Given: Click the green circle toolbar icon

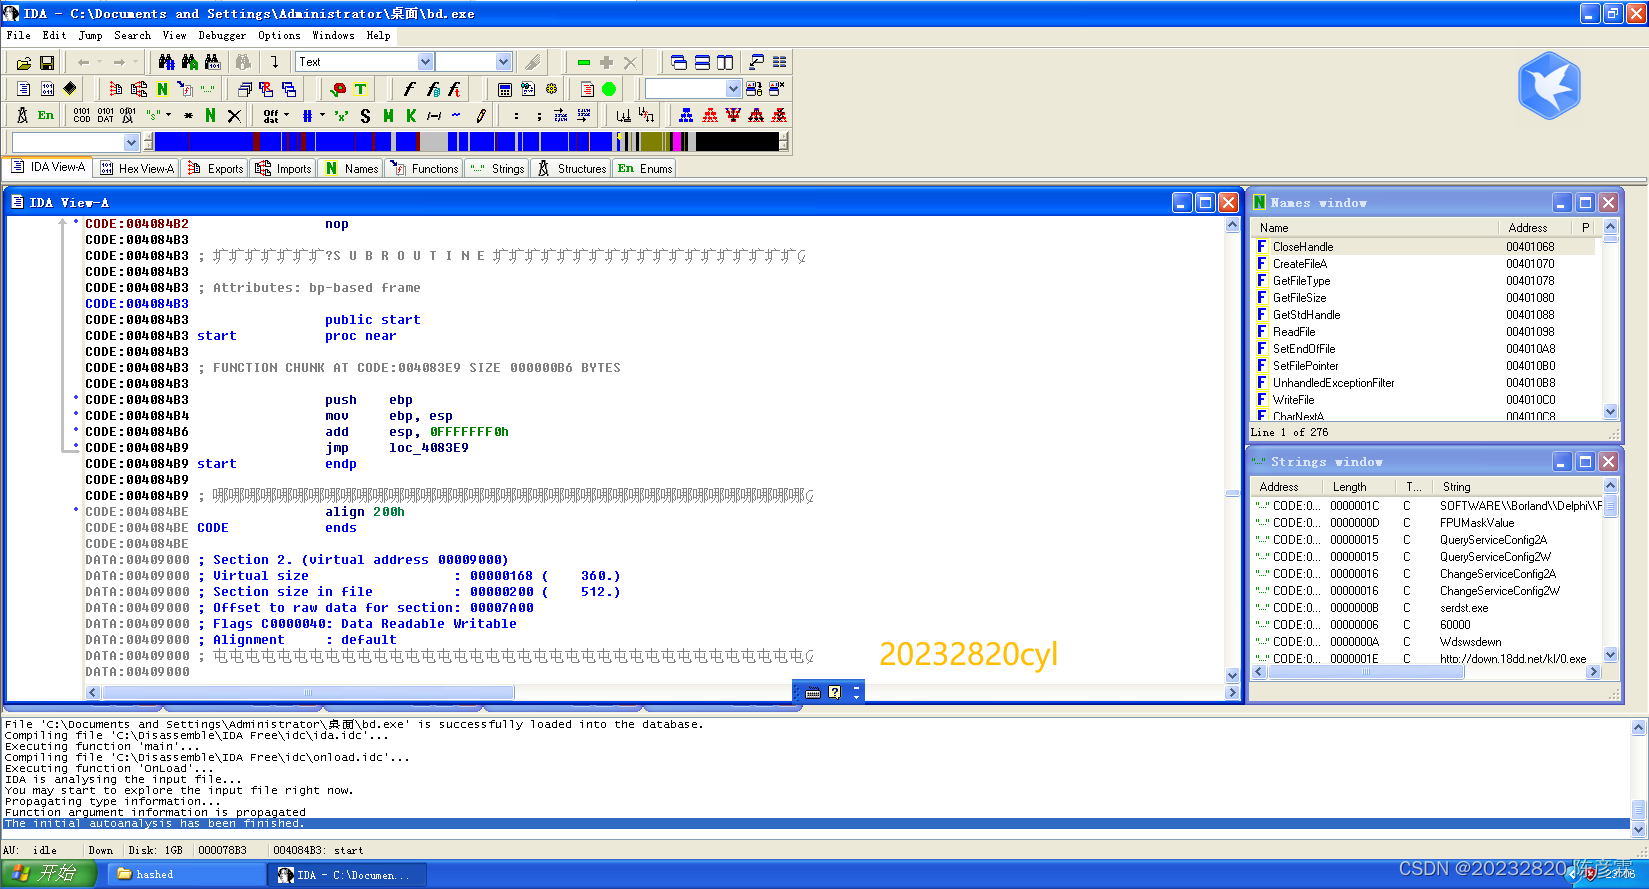Looking at the screenshot, I should [609, 89].
